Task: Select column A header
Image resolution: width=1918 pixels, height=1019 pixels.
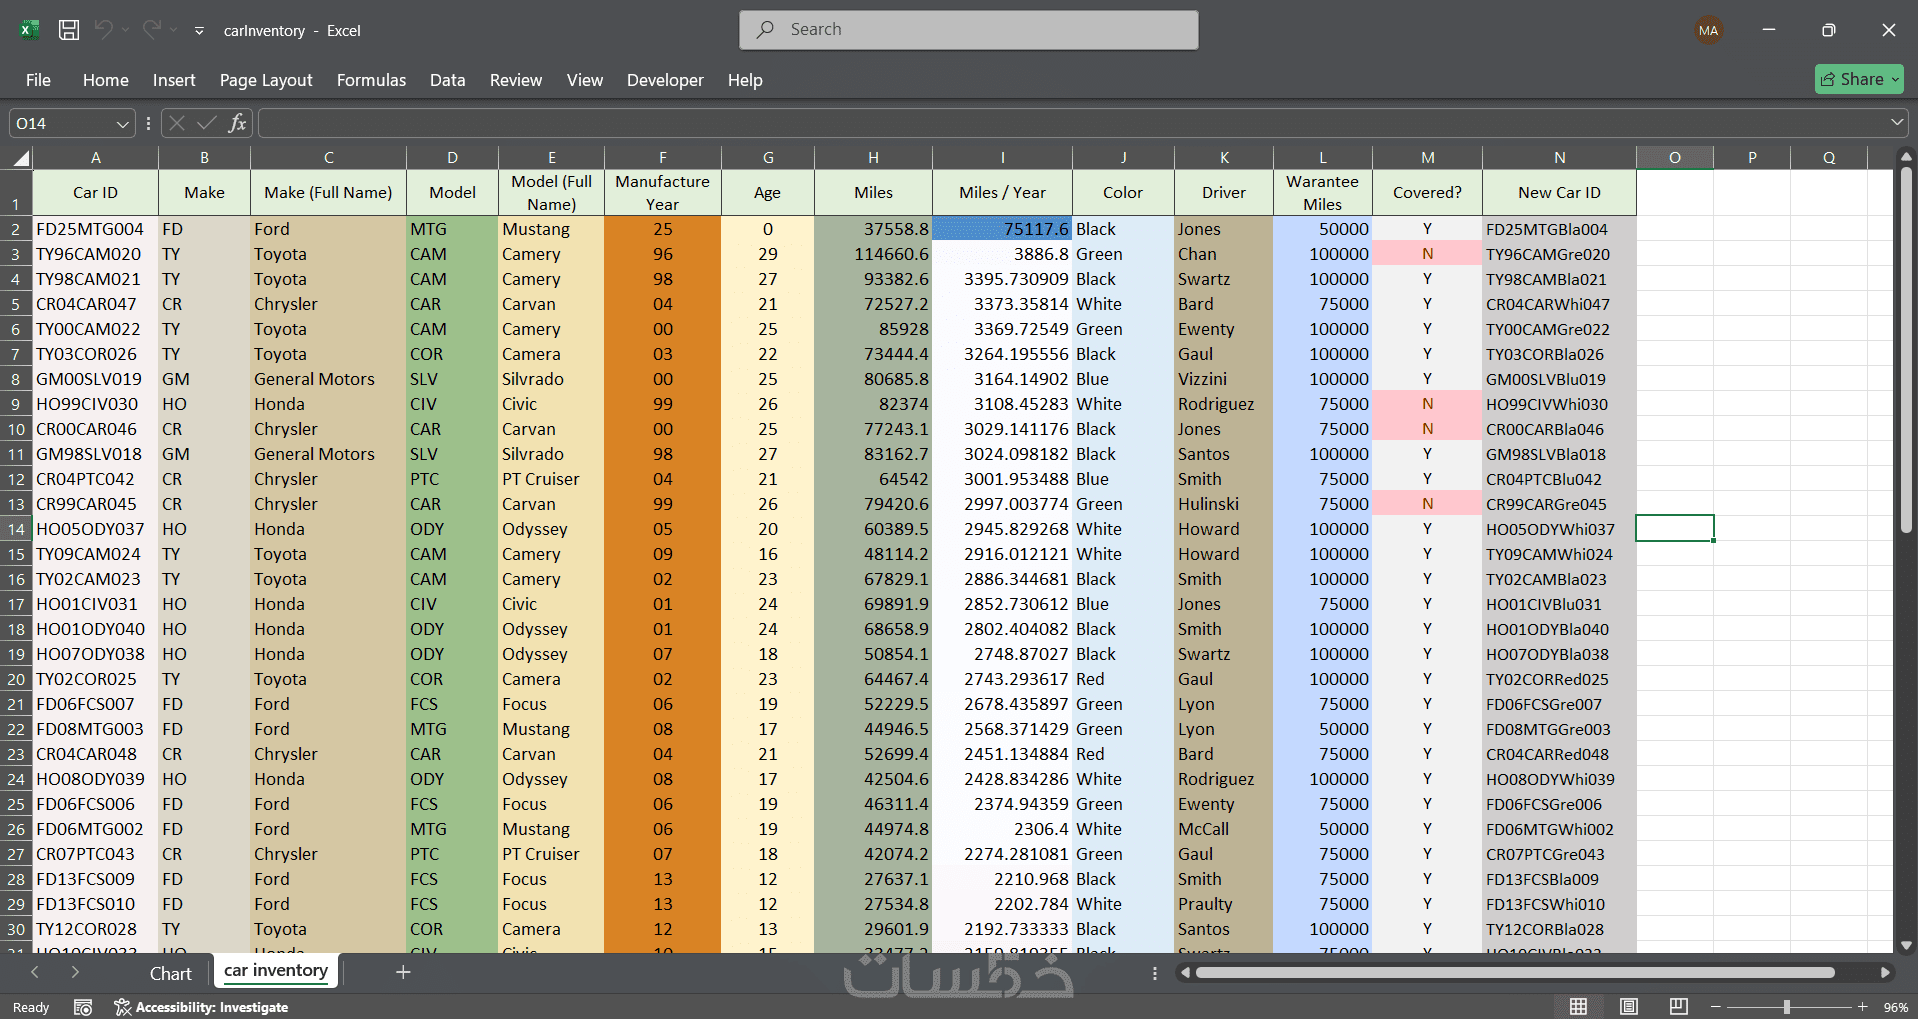Action: 96,157
